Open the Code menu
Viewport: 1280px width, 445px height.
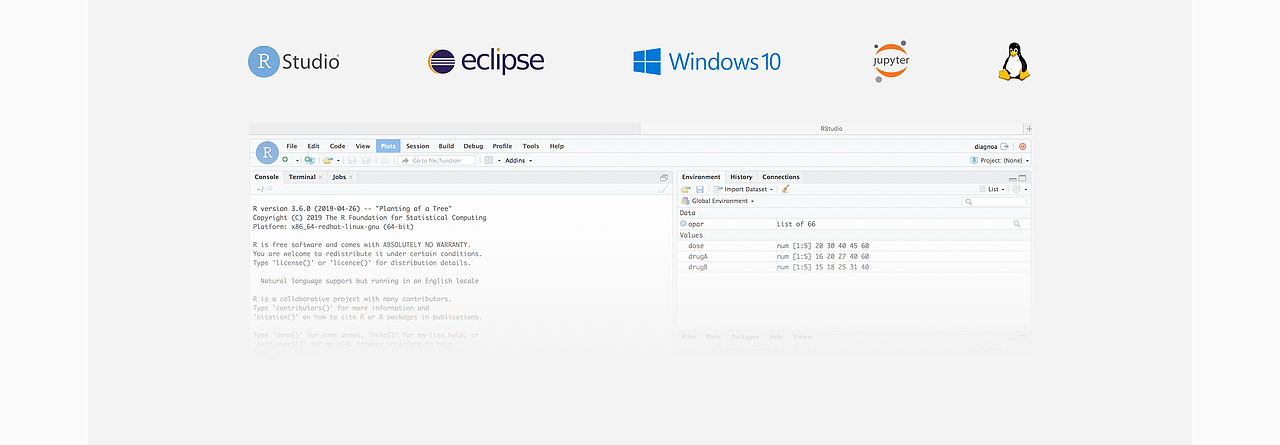[x=338, y=146]
